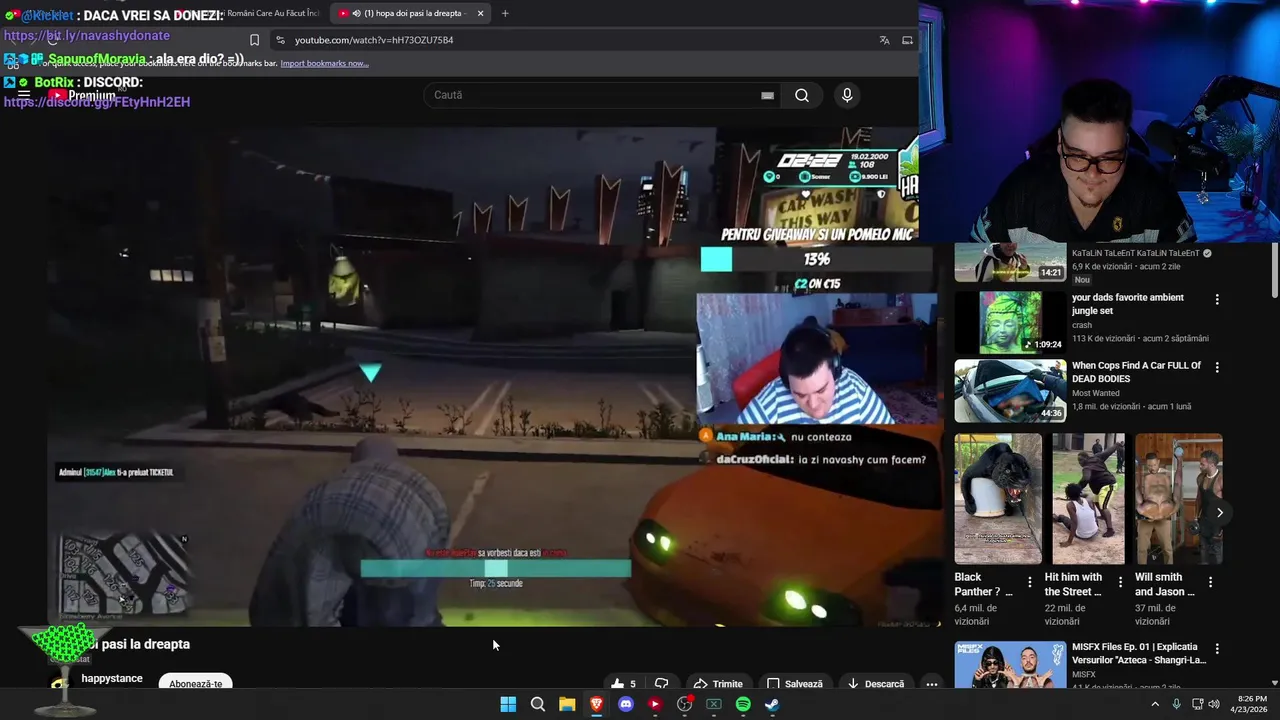The width and height of the screenshot is (1280, 720).
Task: Select the hopa doi pasi la dreapta tab
Action: click(410, 13)
